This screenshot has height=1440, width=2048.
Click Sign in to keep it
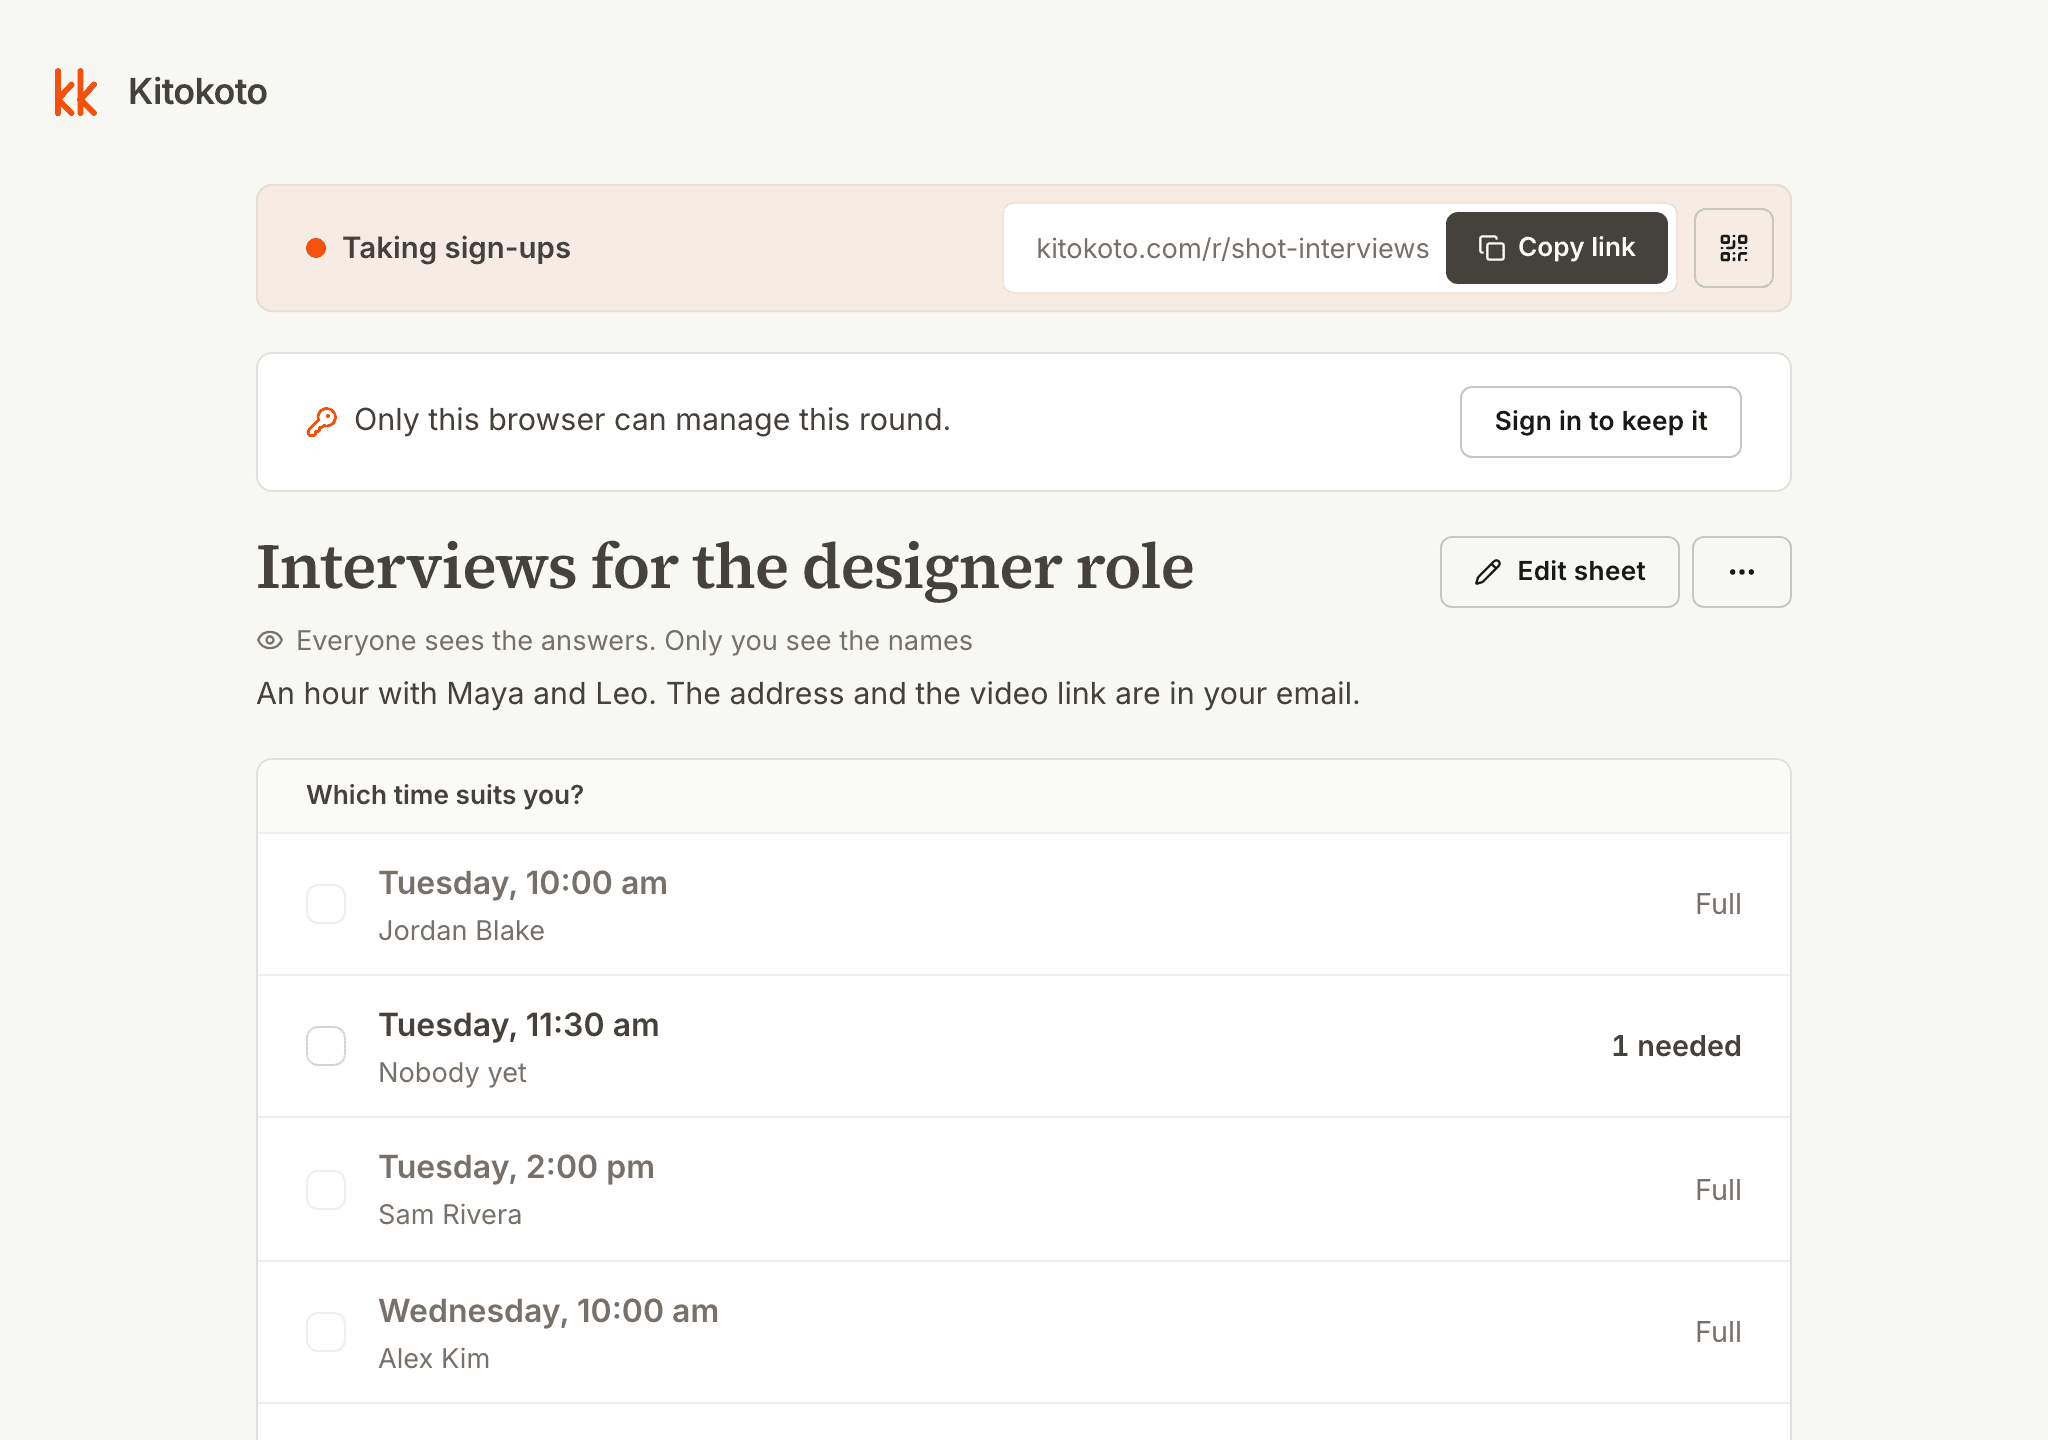pyautogui.click(x=1600, y=422)
